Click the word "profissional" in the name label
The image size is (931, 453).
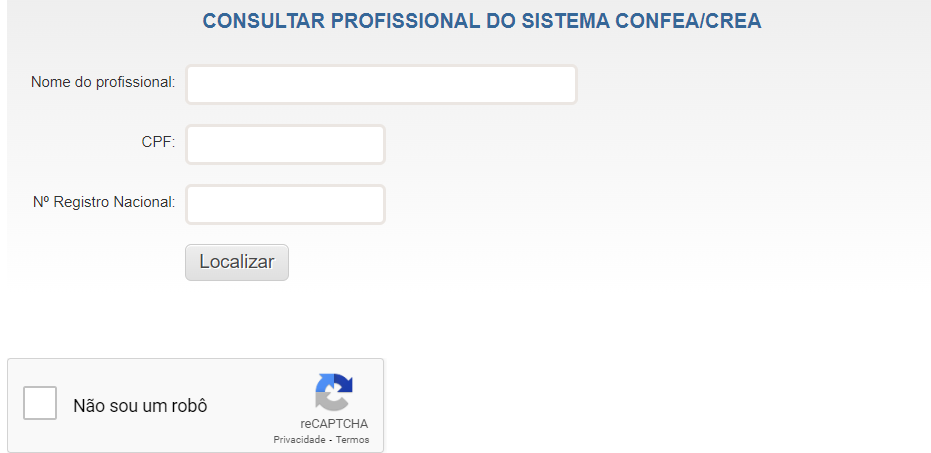click(x=134, y=82)
